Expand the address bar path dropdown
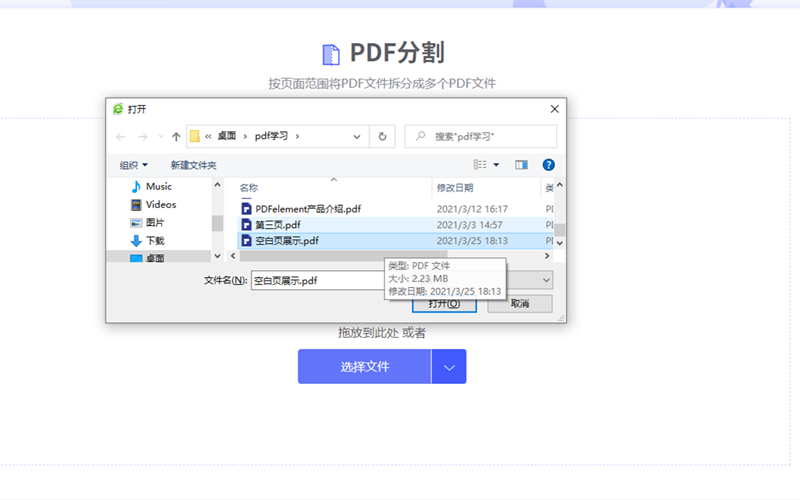 click(x=357, y=136)
